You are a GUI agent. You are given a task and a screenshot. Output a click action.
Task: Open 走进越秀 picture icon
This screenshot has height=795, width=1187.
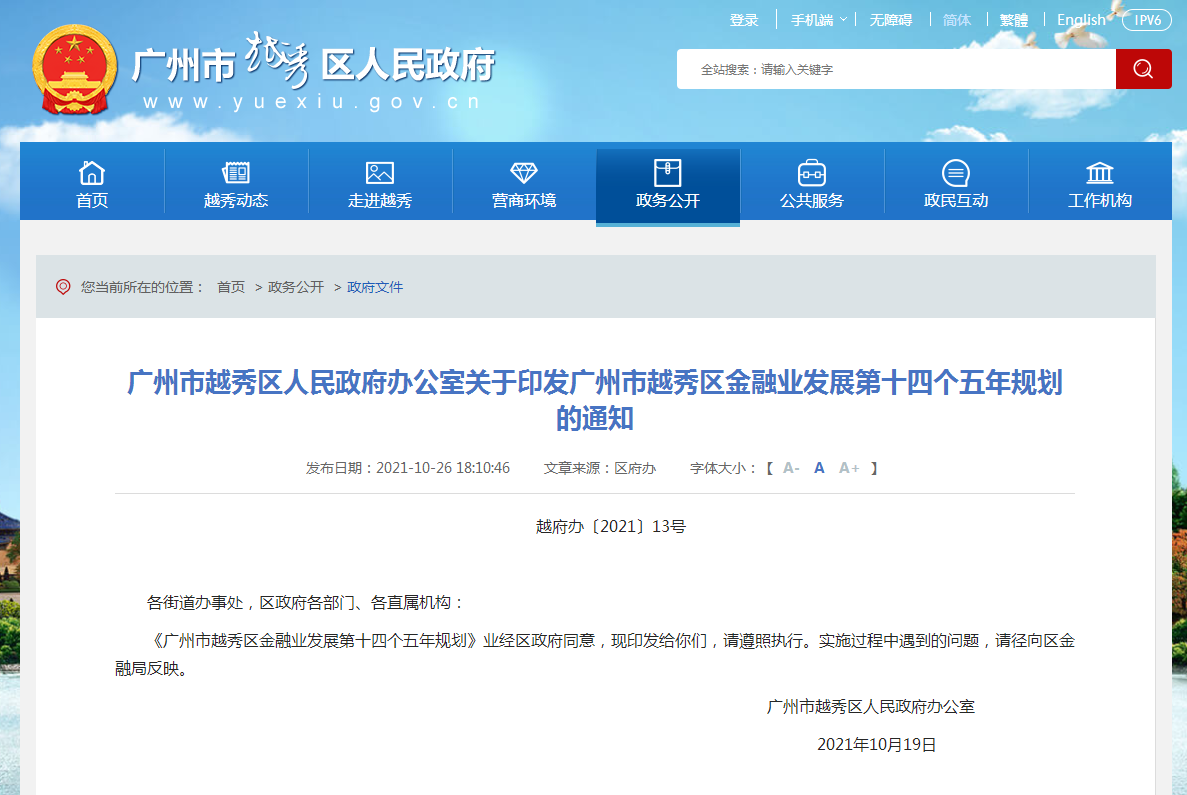(x=379, y=173)
